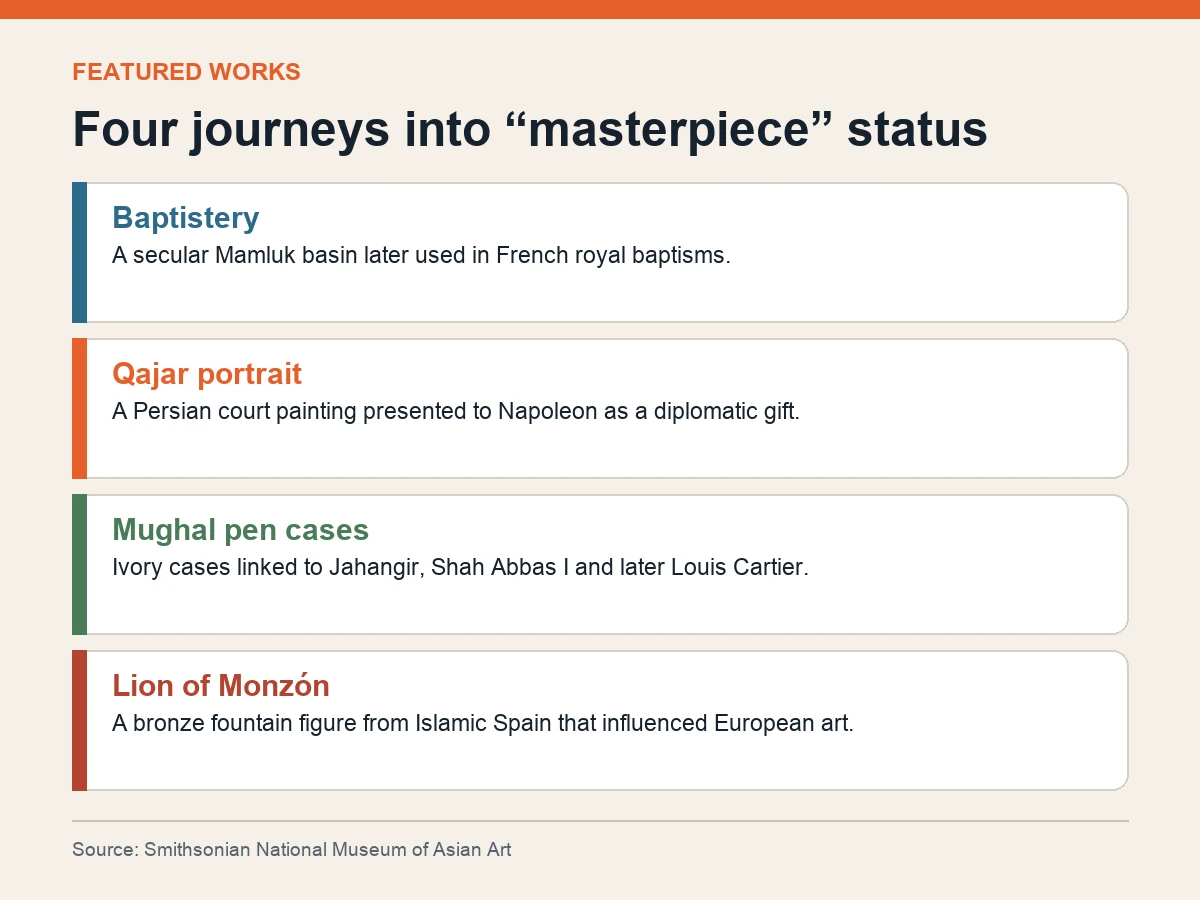Click the green accent bar on Mughal card

[79, 564]
